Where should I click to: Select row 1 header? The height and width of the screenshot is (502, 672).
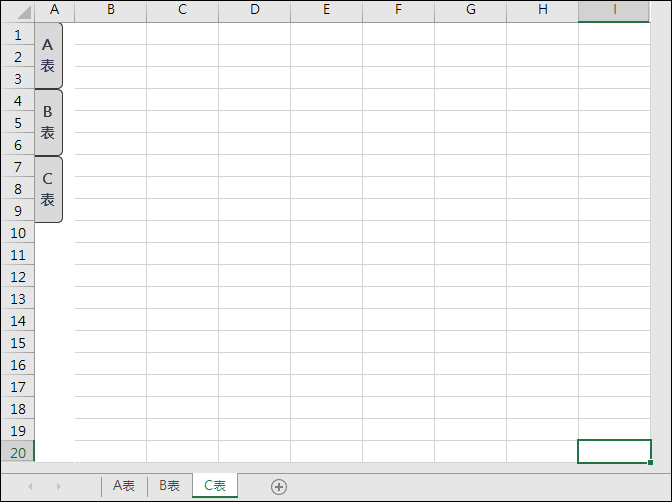[18, 35]
